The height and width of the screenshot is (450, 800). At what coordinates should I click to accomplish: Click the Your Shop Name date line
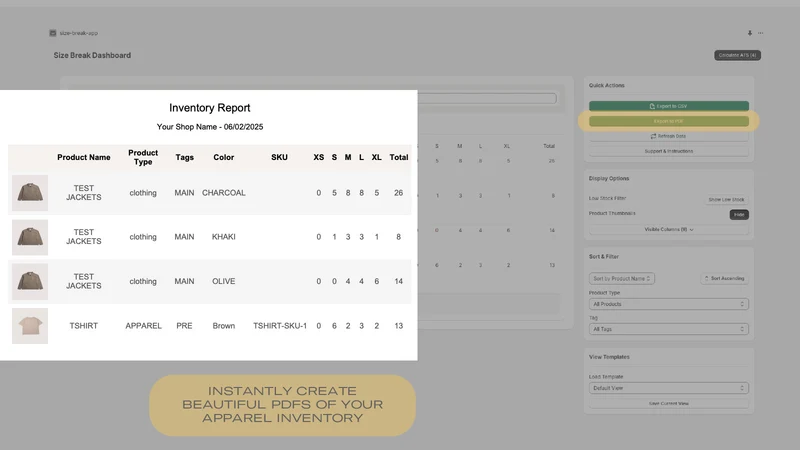coord(210,127)
